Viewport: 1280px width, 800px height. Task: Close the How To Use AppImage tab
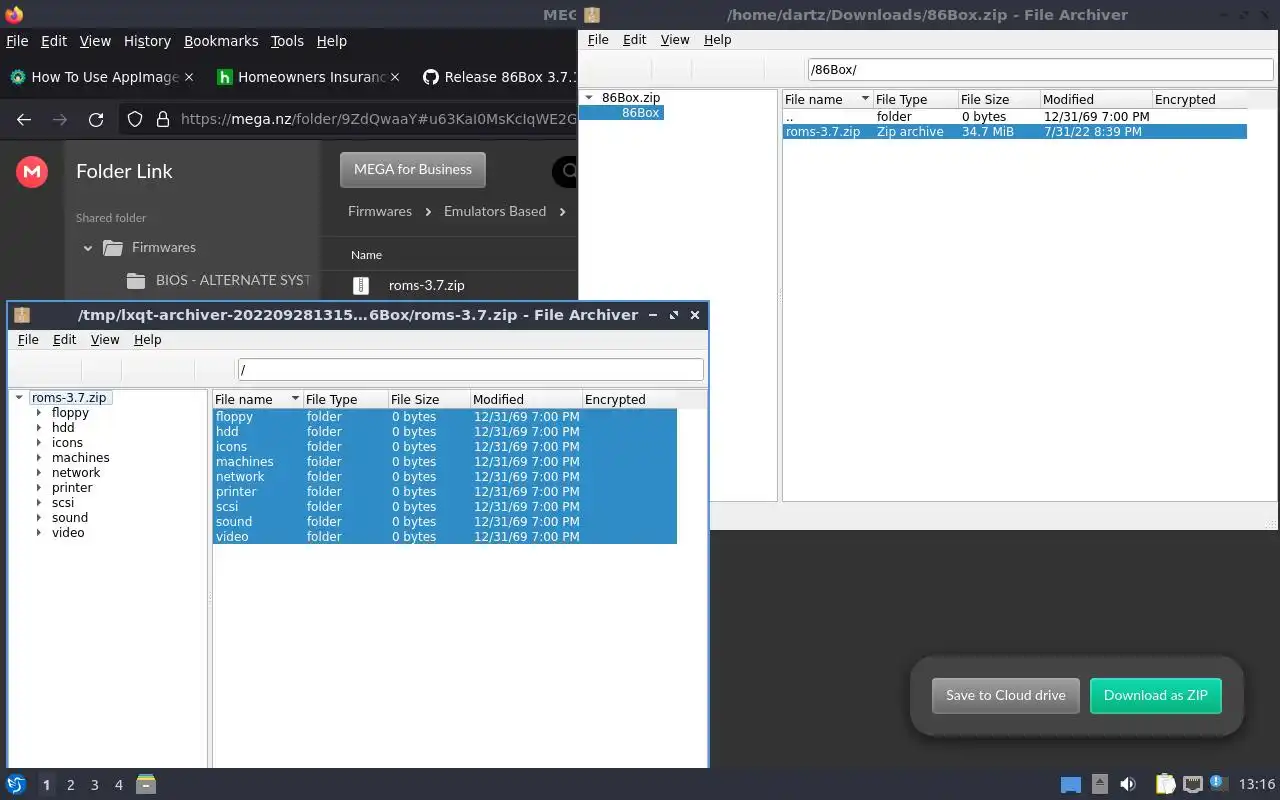(x=191, y=77)
